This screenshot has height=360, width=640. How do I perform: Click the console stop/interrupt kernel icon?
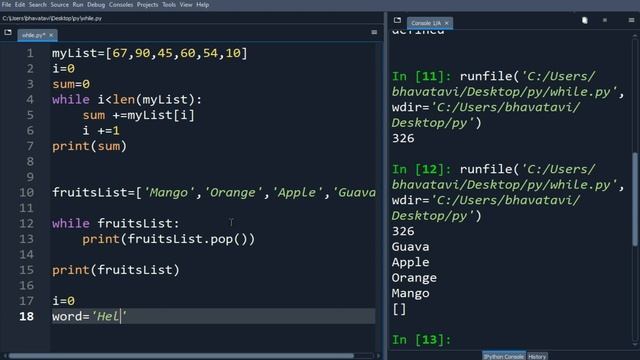tap(605, 20)
